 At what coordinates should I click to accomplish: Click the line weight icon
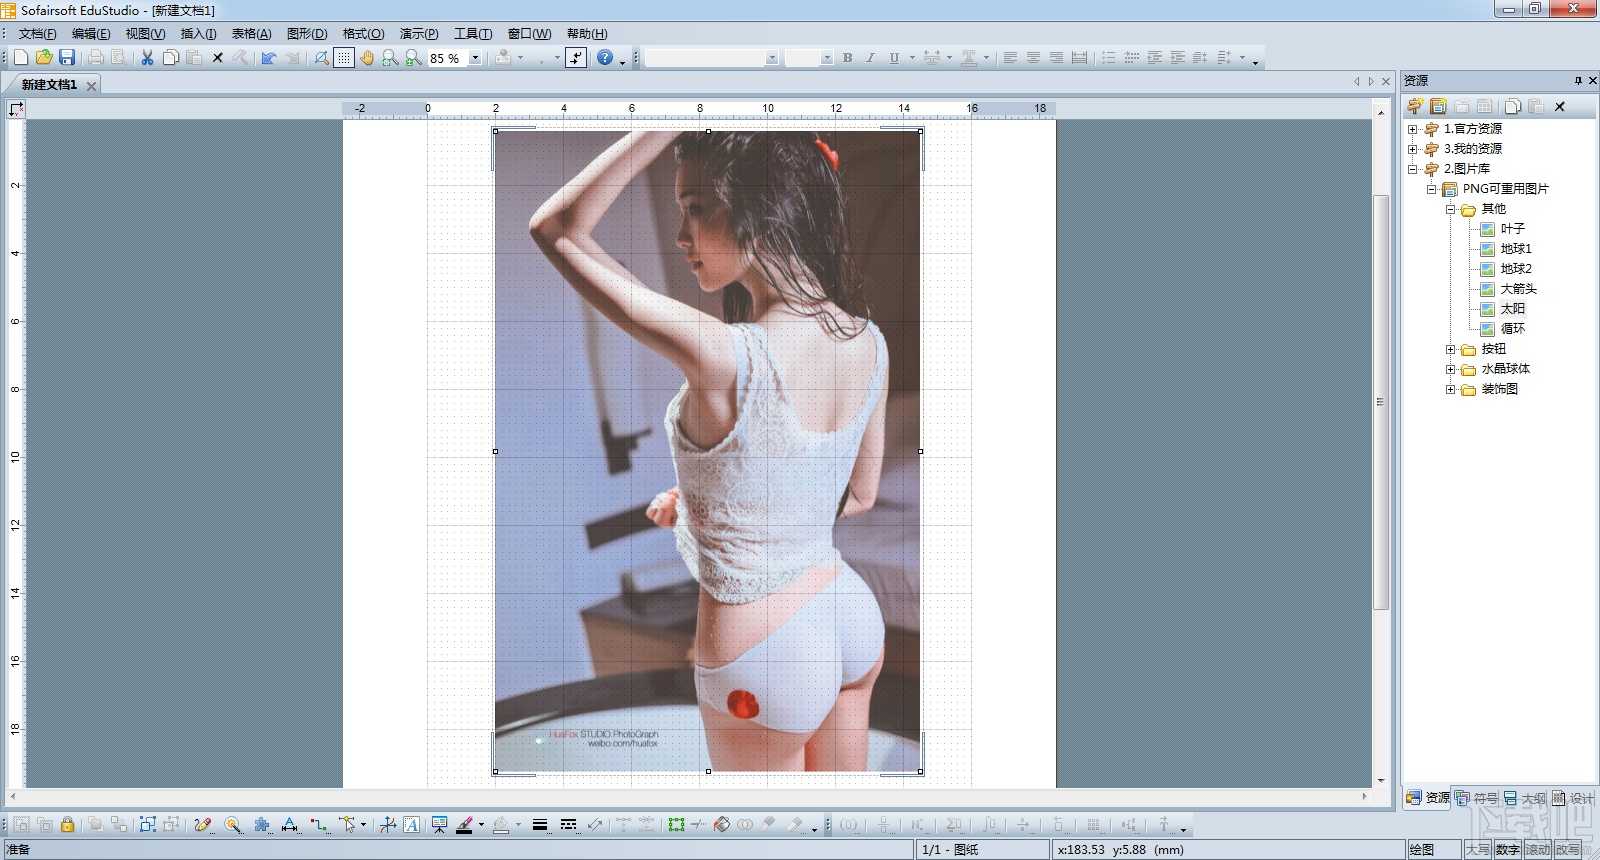click(x=540, y=825)
